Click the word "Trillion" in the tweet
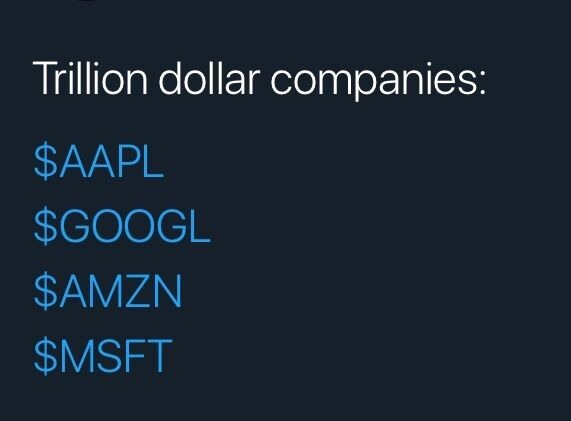 point(90,78)
